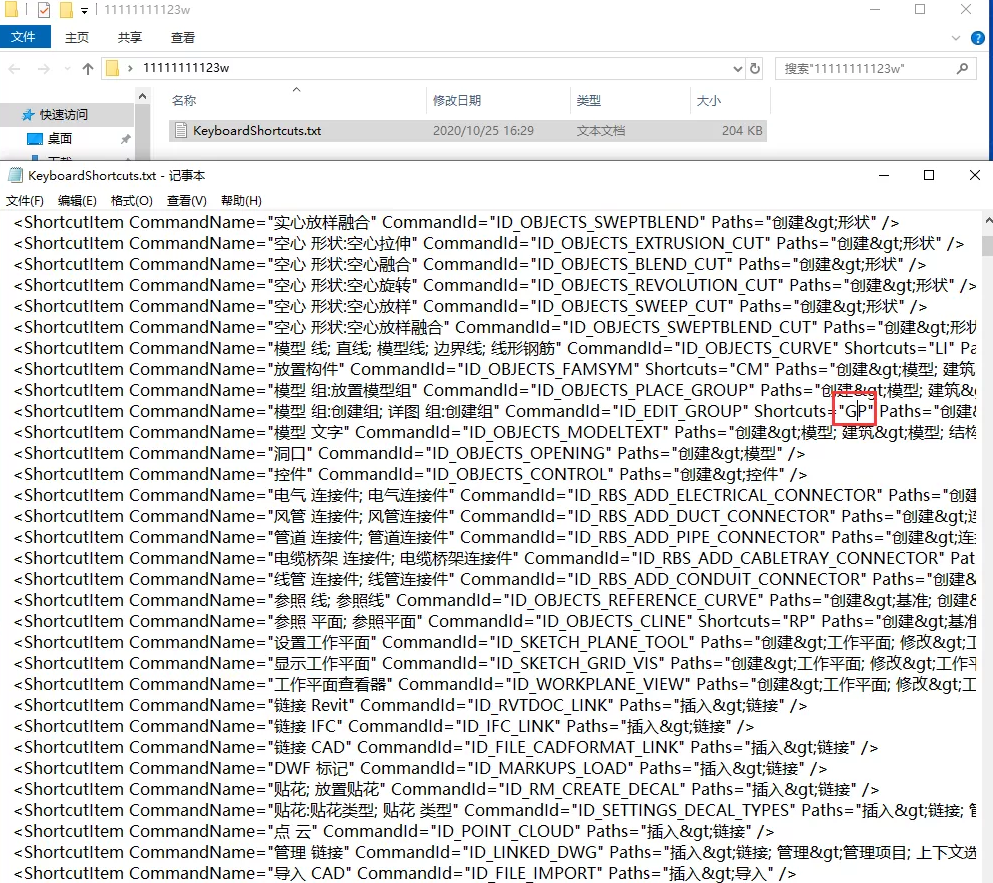Click quick access new folder icon
Screen dimensions: 993x883
pyautogui.click(x=66, y=10)
